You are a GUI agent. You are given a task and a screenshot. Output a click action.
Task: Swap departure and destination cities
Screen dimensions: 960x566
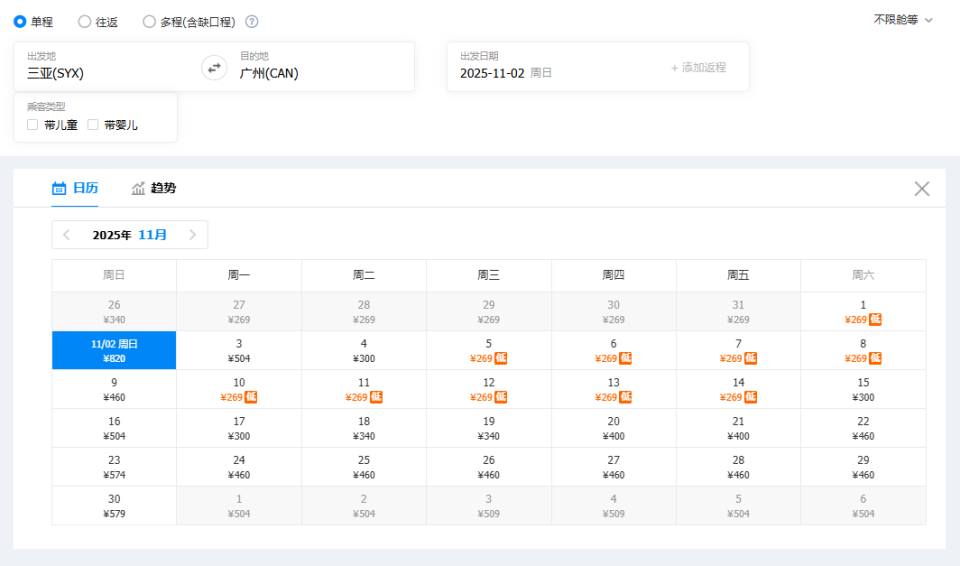(x=214, y=67)
